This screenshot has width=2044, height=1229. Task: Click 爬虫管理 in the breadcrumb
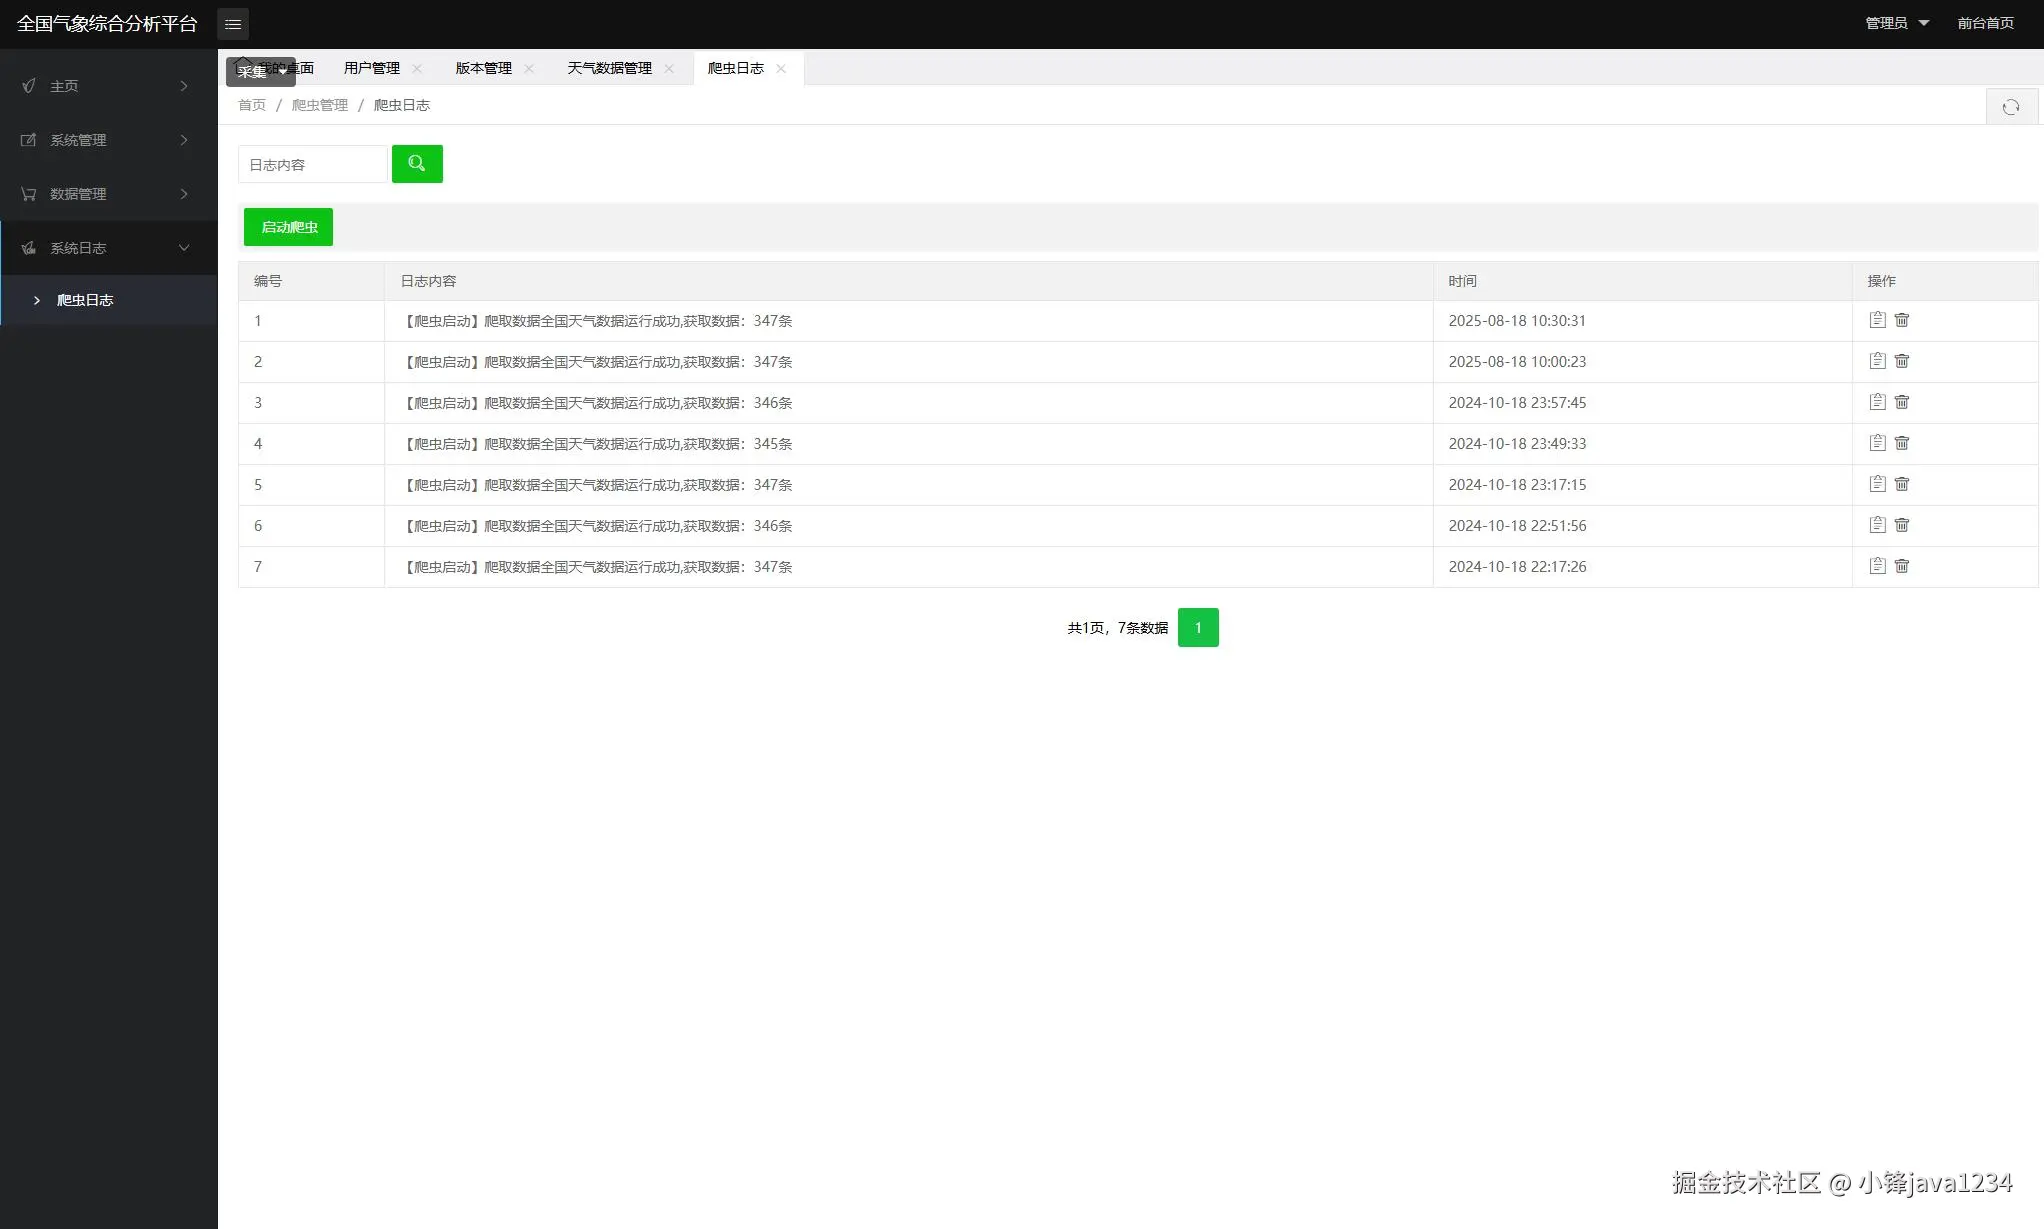320,105
